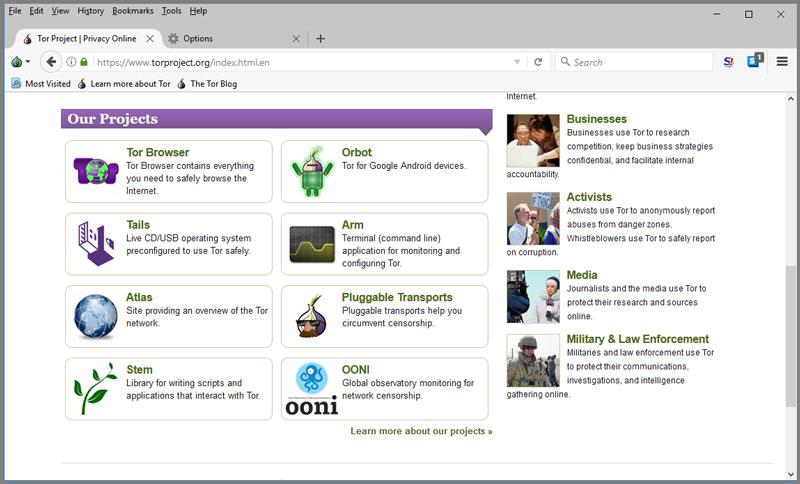Open the File menu
Image resolution: width=800 pixels, height=484 pixels.
[15, 11]
